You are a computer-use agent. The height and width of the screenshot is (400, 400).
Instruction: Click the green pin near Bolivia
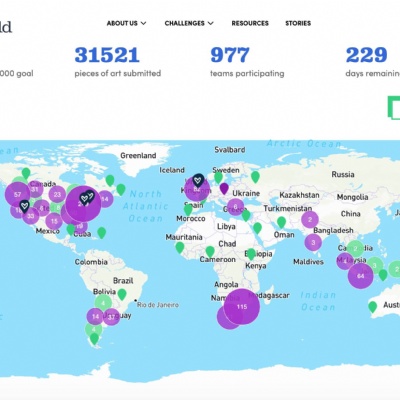tap(122, 294)
